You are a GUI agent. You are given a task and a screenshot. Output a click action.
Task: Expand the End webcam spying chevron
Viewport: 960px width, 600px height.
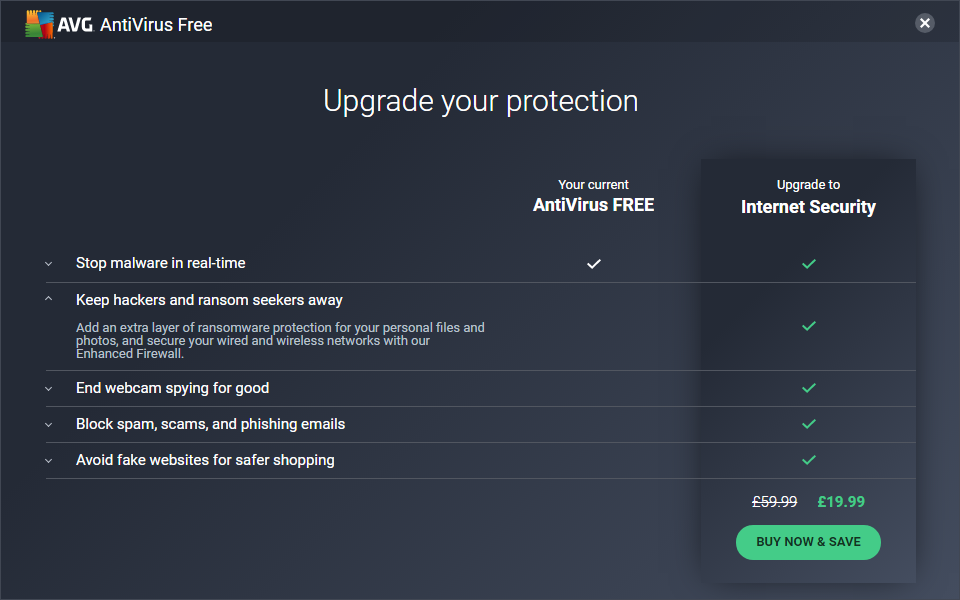[x=48, y=388]
